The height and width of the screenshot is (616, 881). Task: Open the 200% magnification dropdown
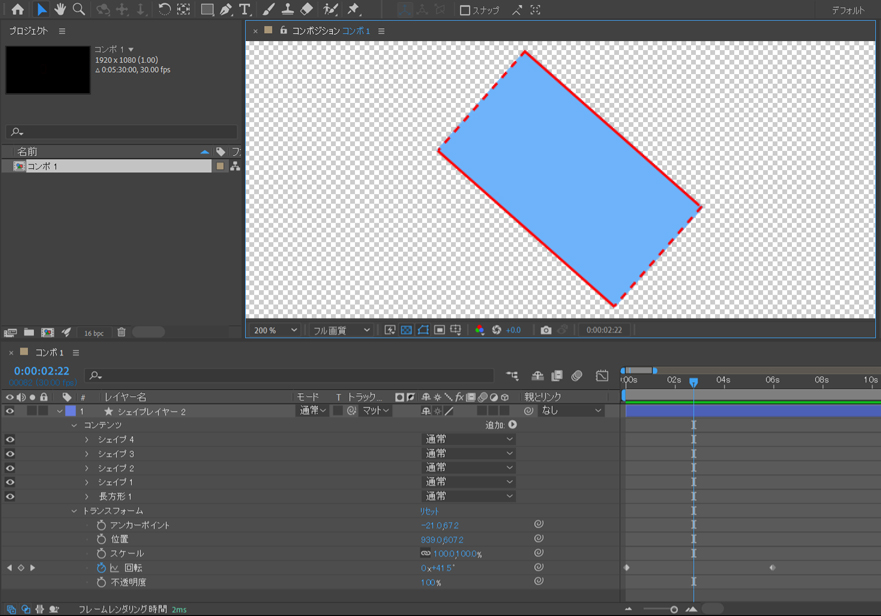coord(276,330)
